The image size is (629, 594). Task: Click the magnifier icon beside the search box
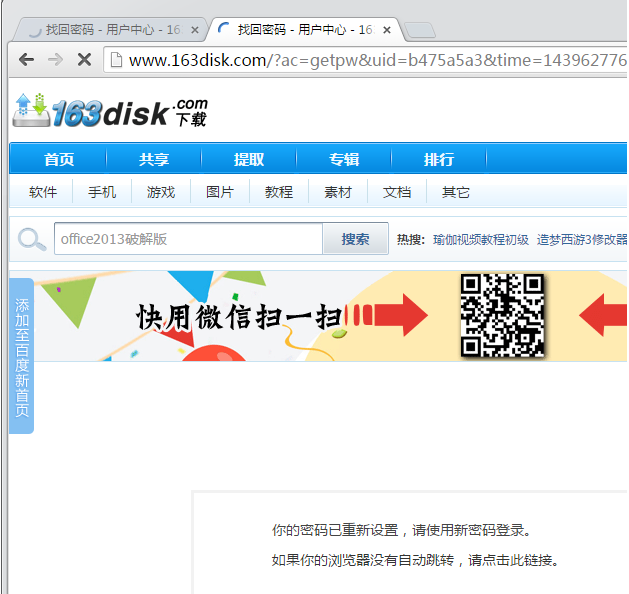click(x=32, y=239)
